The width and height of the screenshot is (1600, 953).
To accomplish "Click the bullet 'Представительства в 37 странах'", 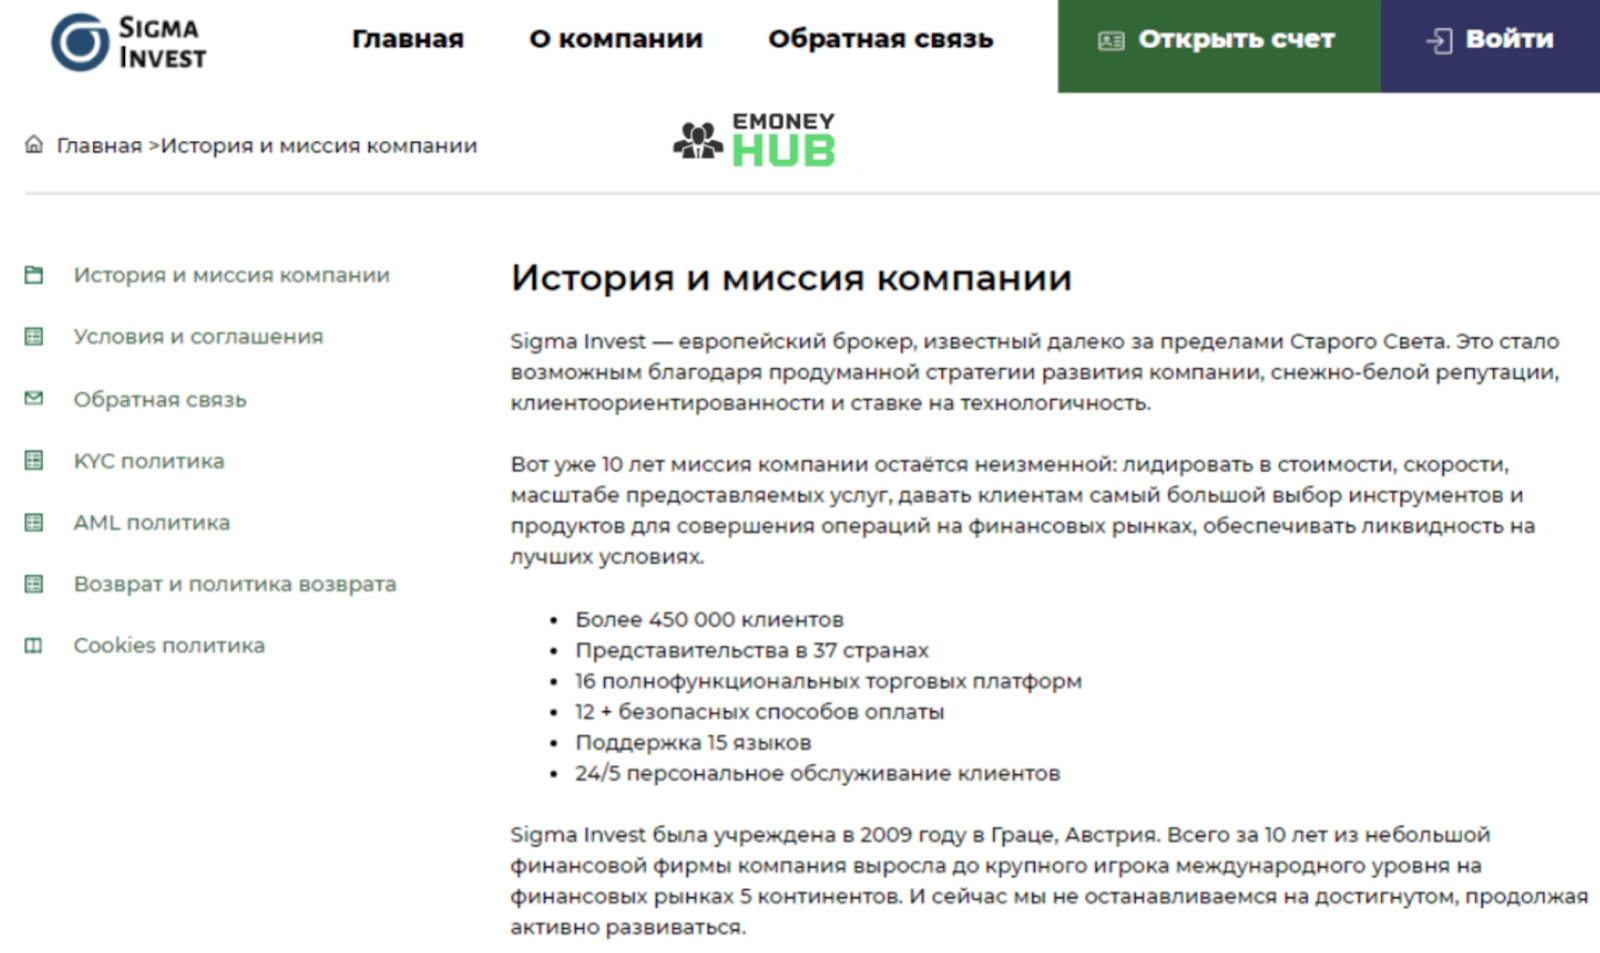I will pyautogui.click(x=752, y=650).
